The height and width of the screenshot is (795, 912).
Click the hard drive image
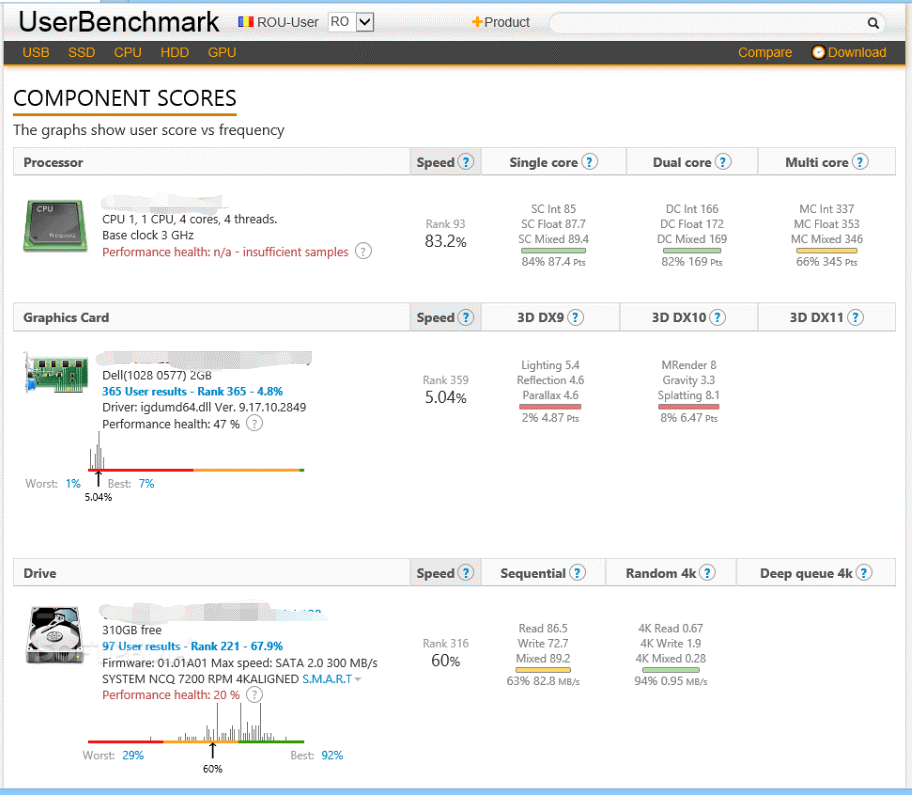(x=54, y=635)
